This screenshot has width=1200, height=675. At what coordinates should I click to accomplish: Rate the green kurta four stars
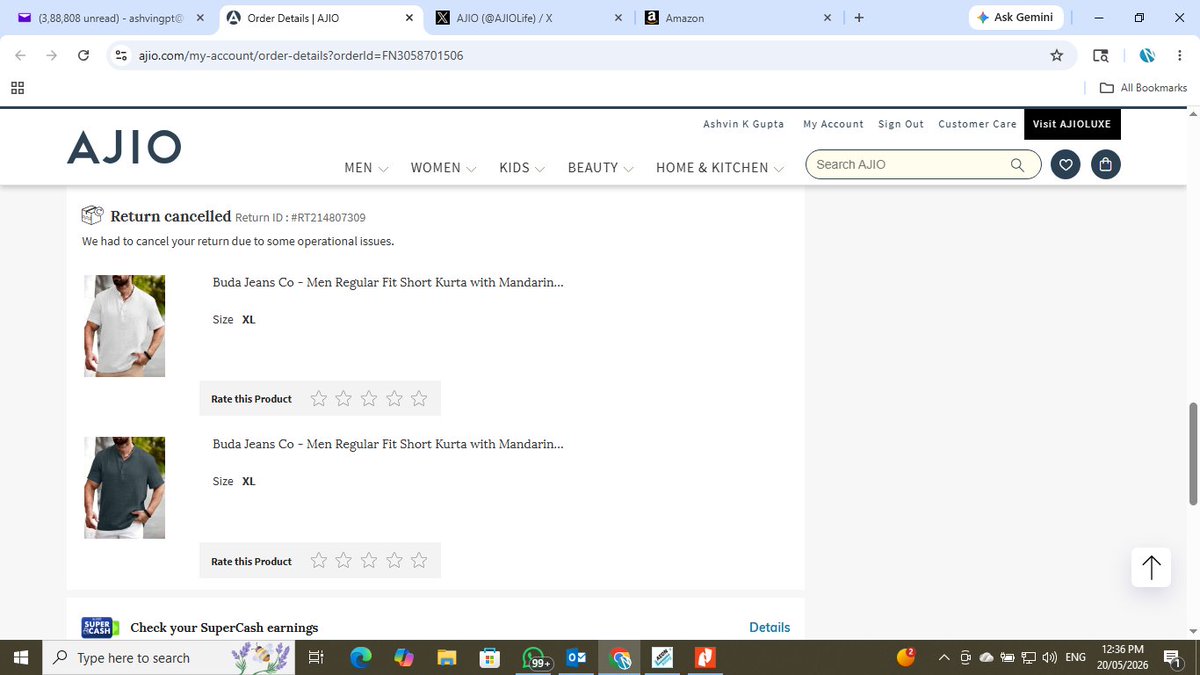(394, 561)
